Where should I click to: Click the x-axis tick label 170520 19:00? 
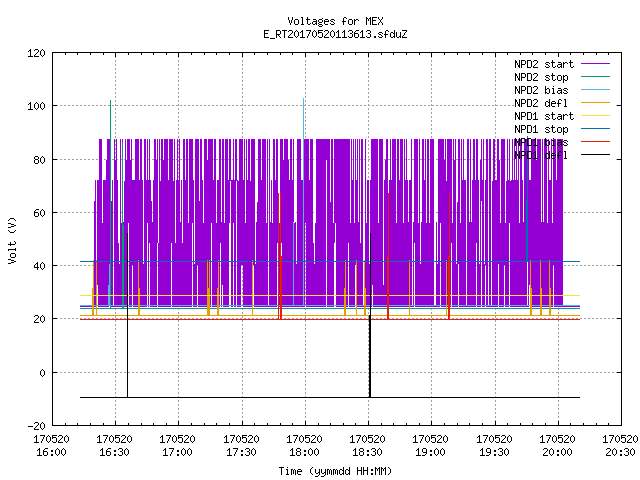tap(431, 446)
